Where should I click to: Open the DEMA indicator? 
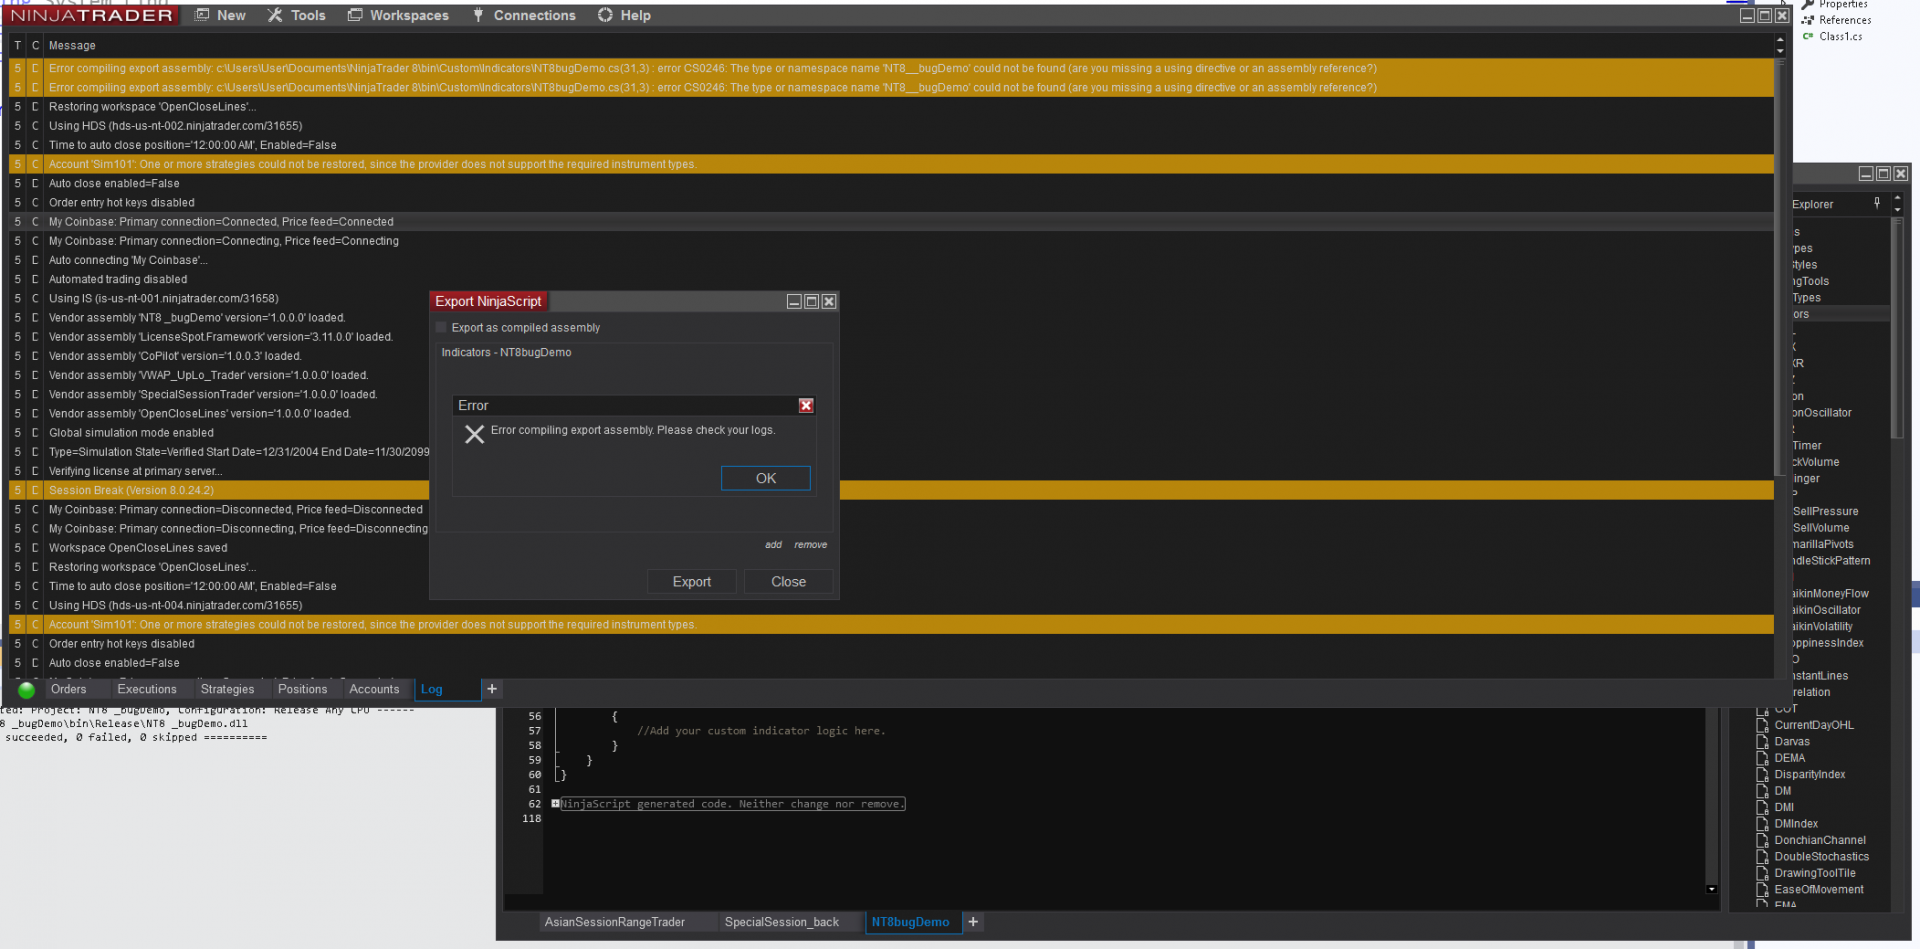(1790, 758)
